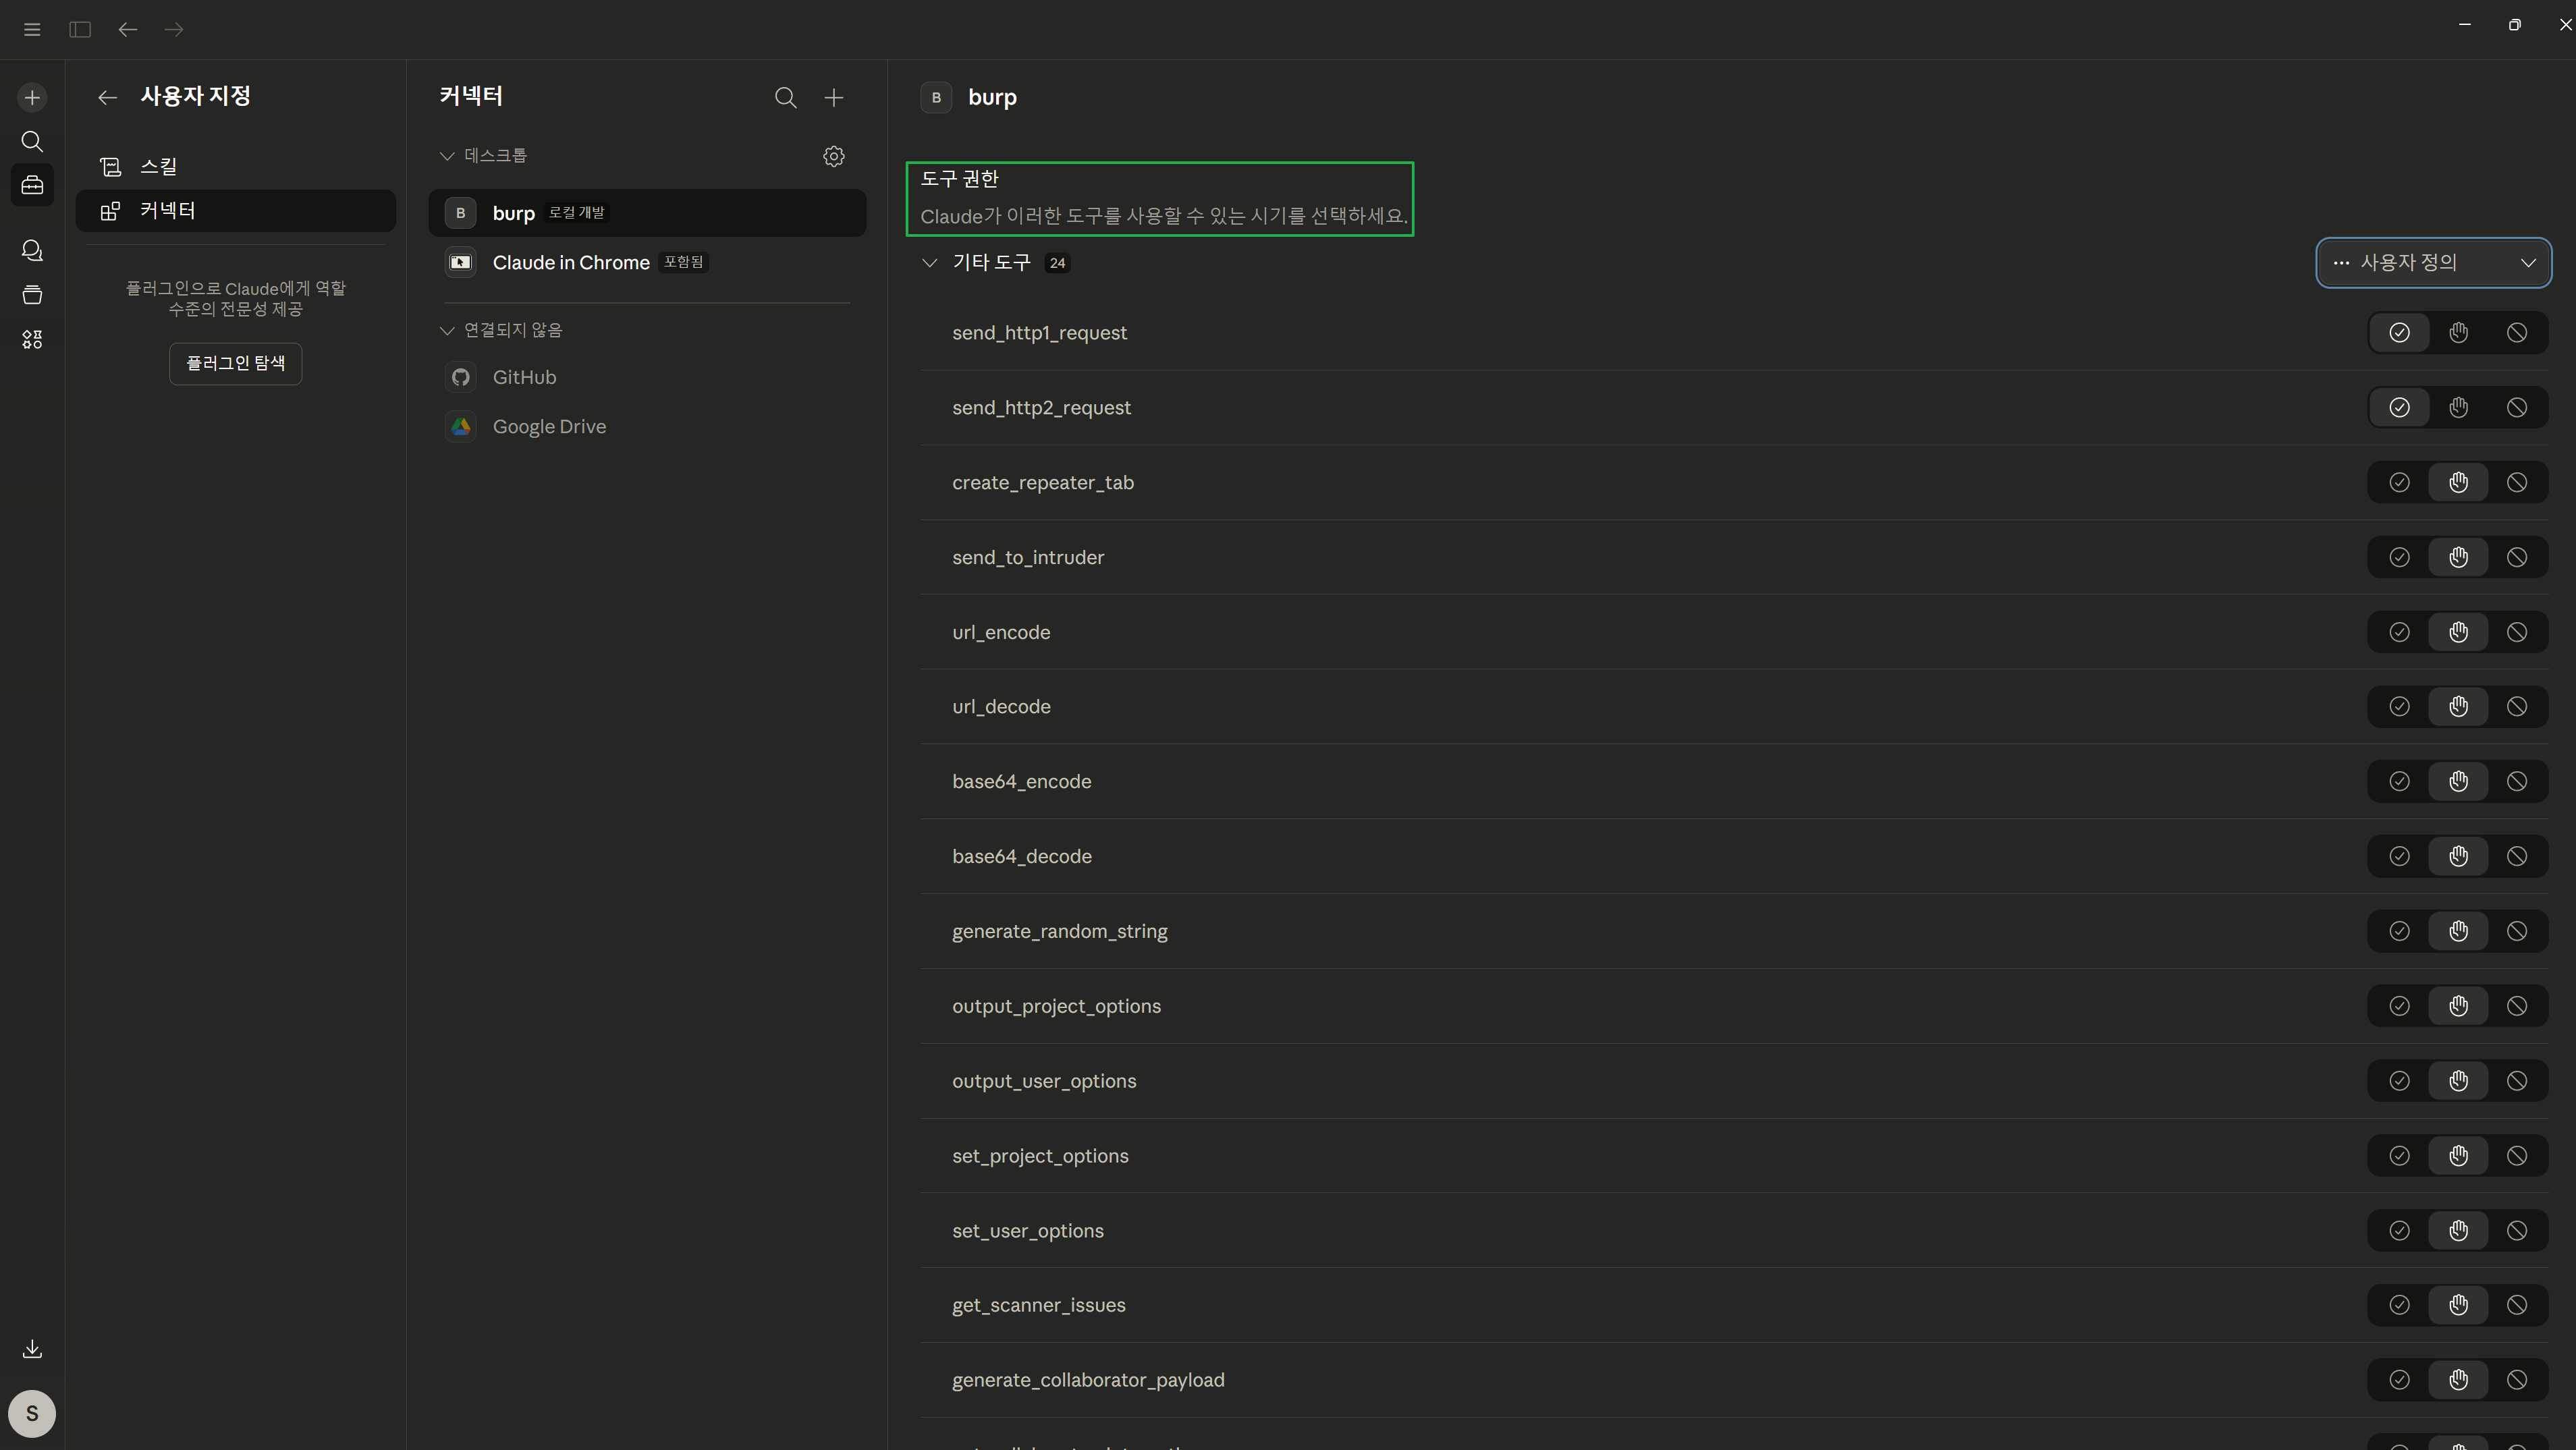Collapse the 데스크톱 connectors group
The height and width of the screenshot is (1450, 2576).
(447, 156)
